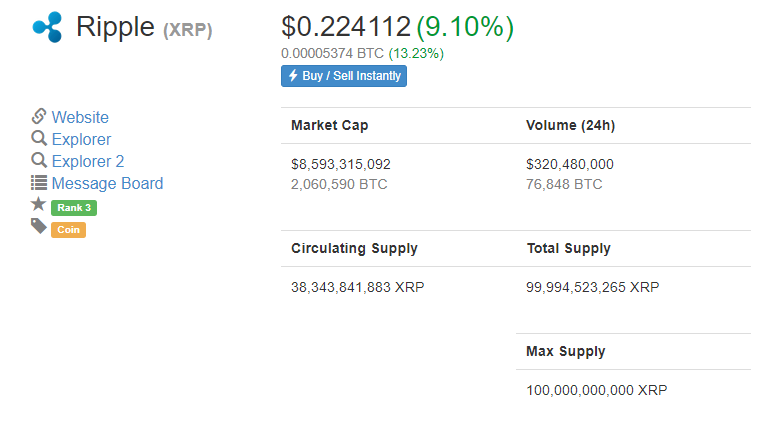Open the Explorer 2 link
Image resolution: width=771 pixels, height=423 pixels.
tap(88, 161)
